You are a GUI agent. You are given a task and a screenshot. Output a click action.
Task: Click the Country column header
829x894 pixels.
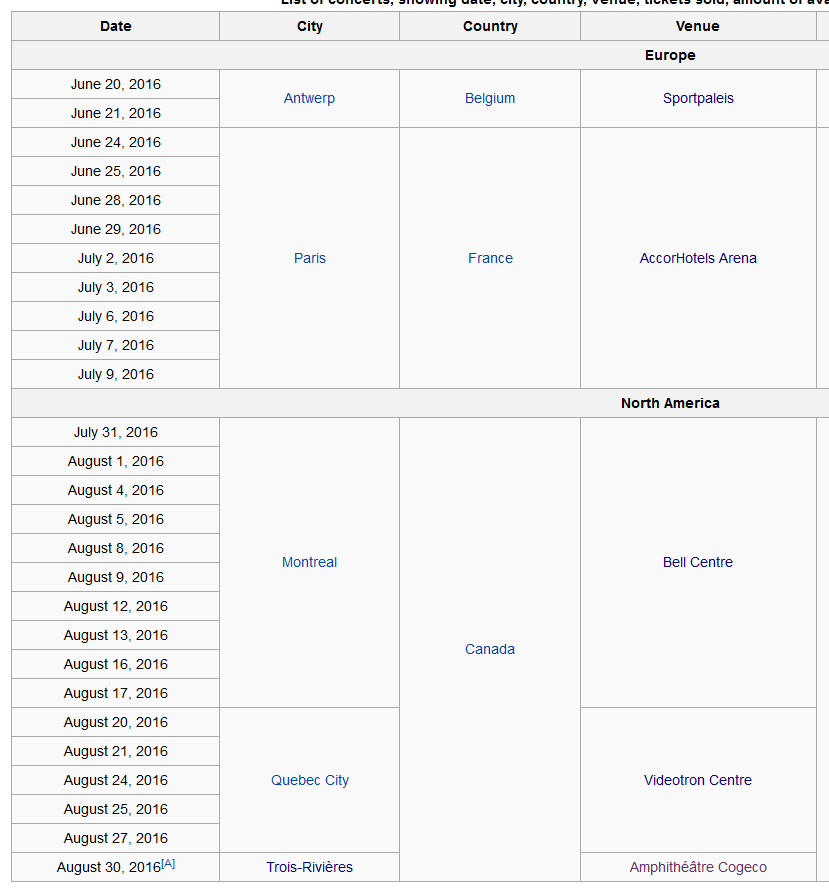pos(490,26)
